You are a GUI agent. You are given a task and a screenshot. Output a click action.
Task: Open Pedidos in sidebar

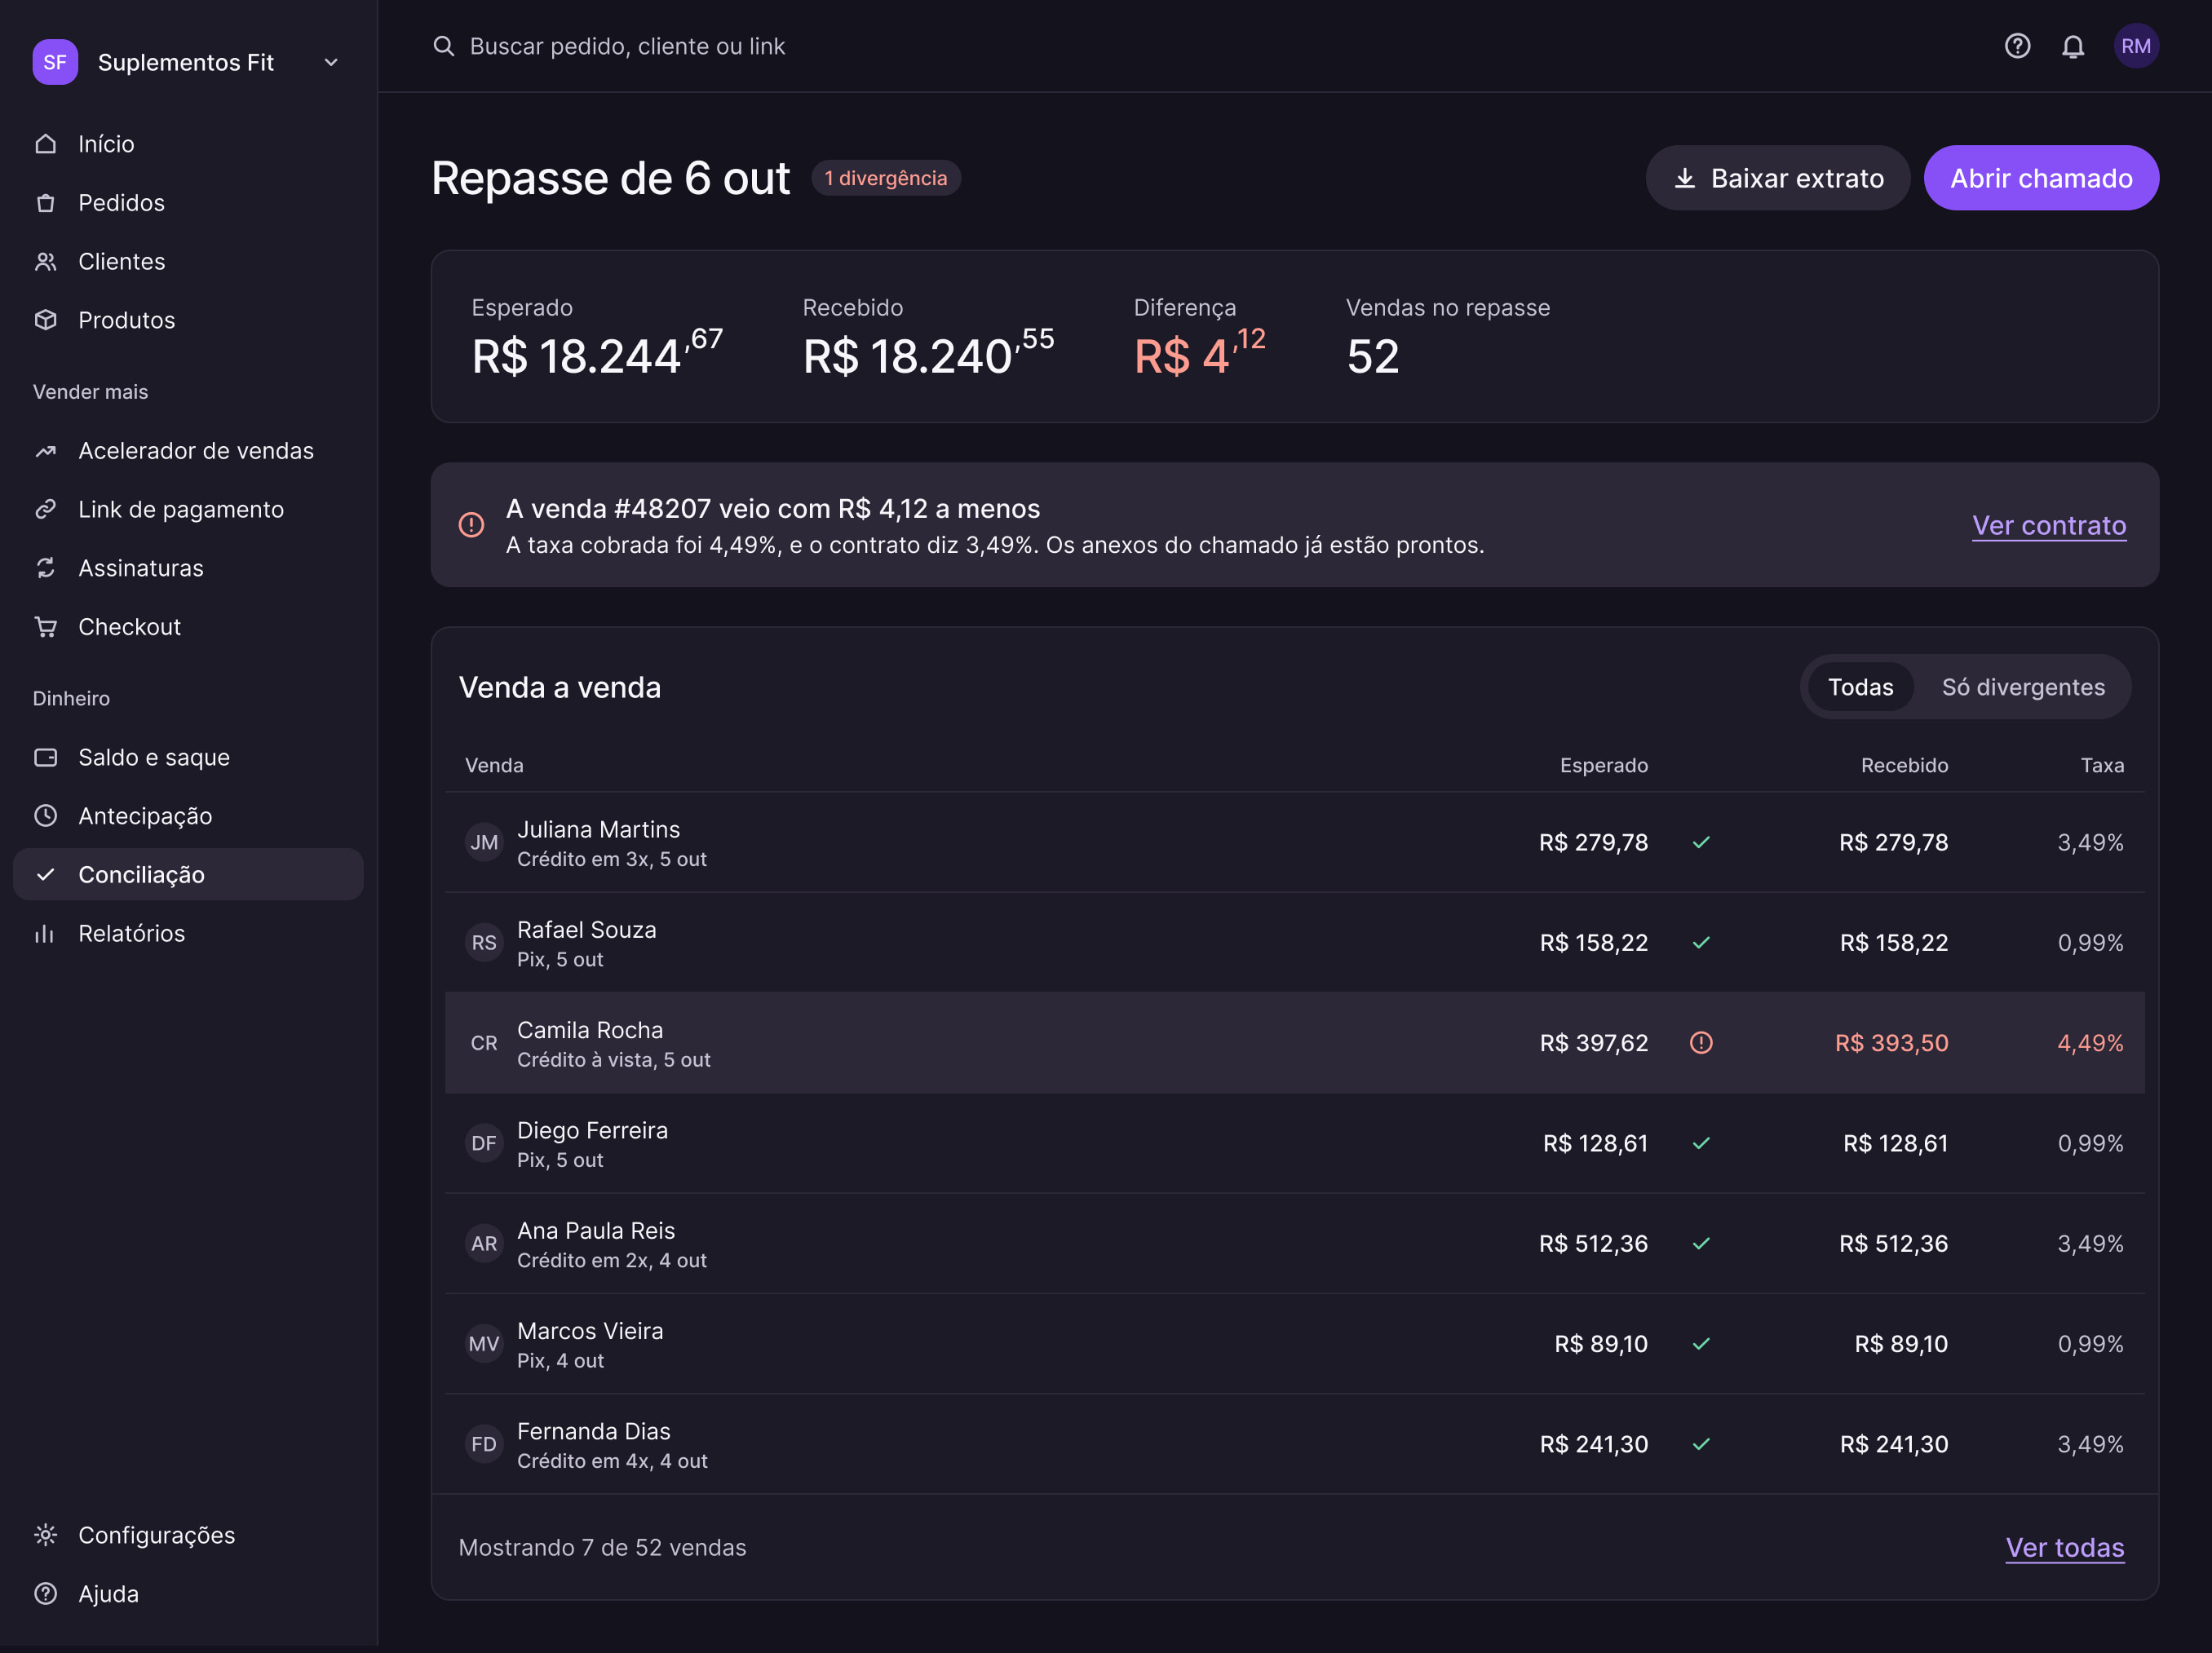(x=188, y=203)
